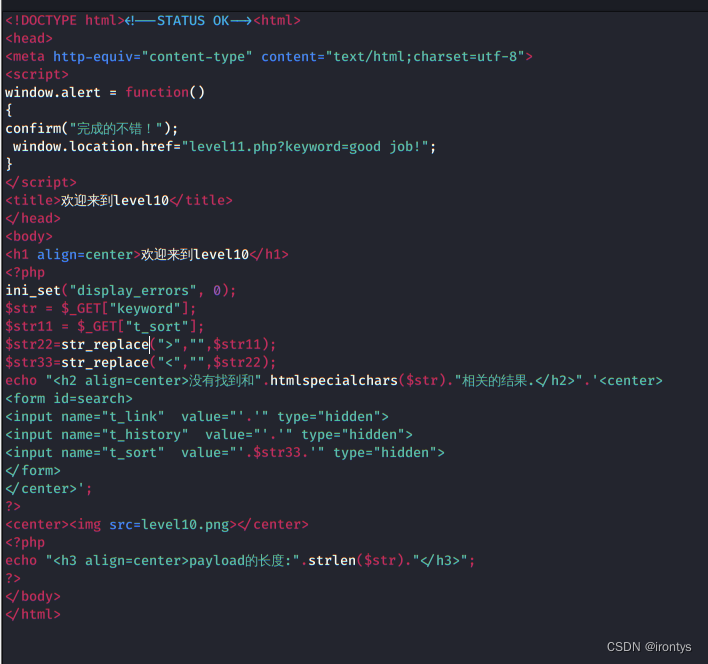The image size is (708, 664).
Task: Click the 'STATUS OK' comment text
Action: point(193,21)
